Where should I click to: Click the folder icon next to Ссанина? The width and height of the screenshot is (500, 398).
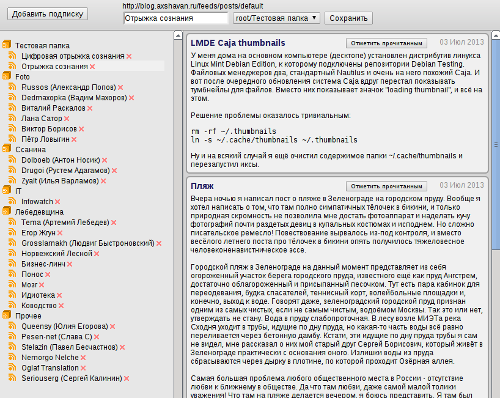coord(6,149)
